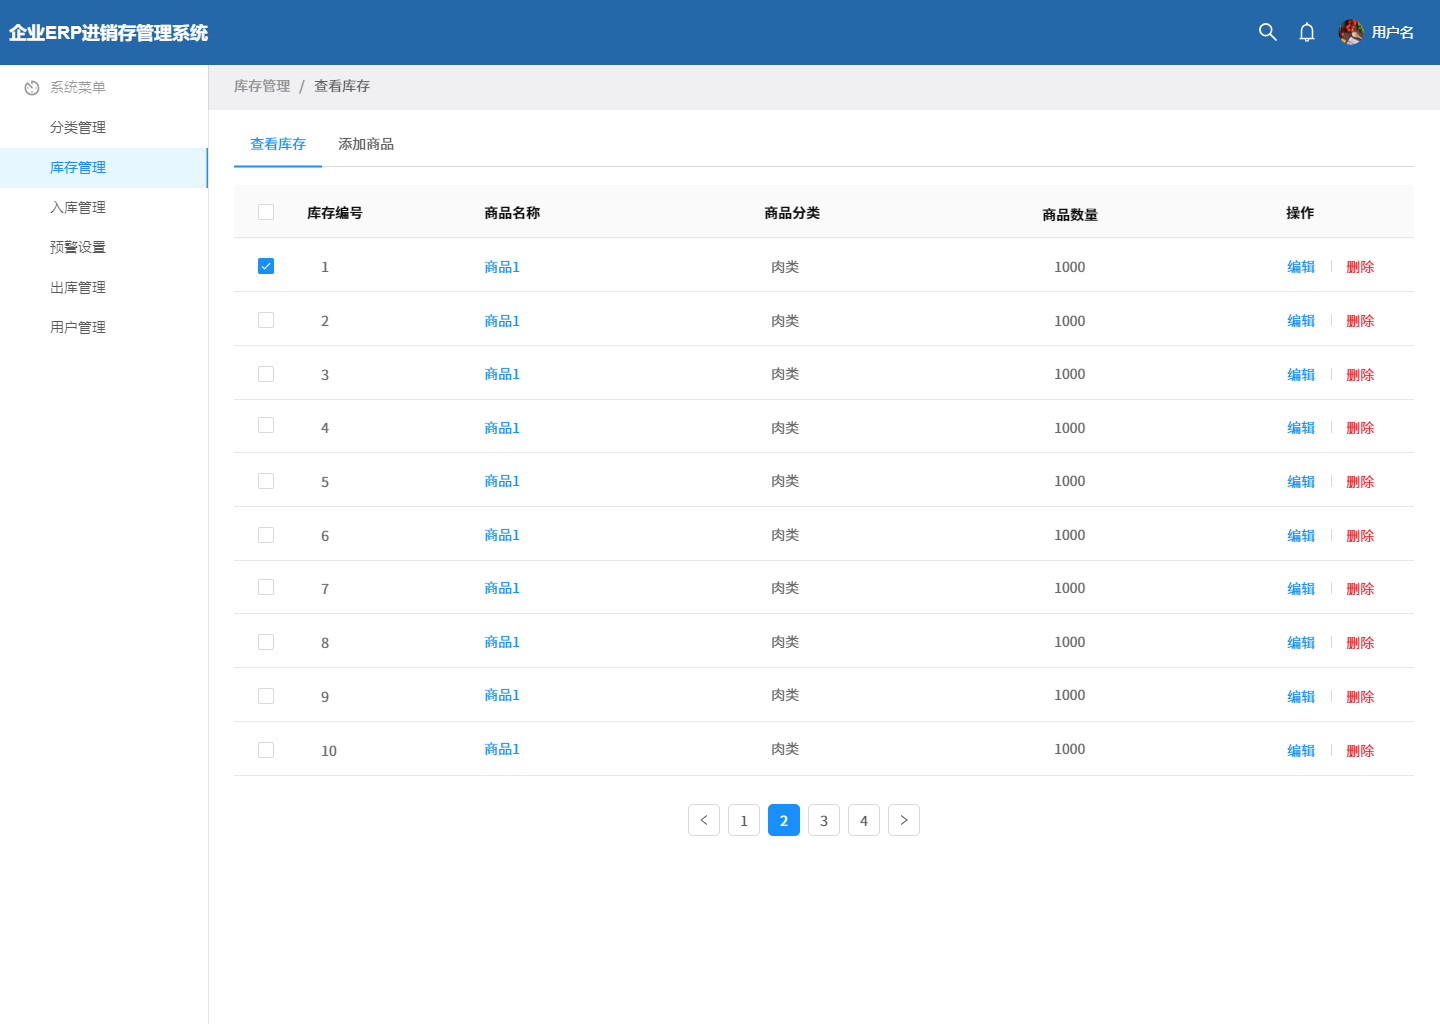The image size is (1440, 1024).
Task: Edit inventory row 10
Action: [1301, 751]
